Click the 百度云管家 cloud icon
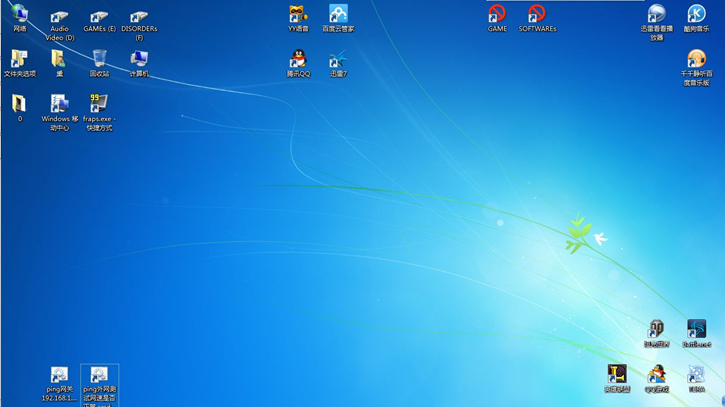This screenshot has width=725, height=407. point(338,15)
